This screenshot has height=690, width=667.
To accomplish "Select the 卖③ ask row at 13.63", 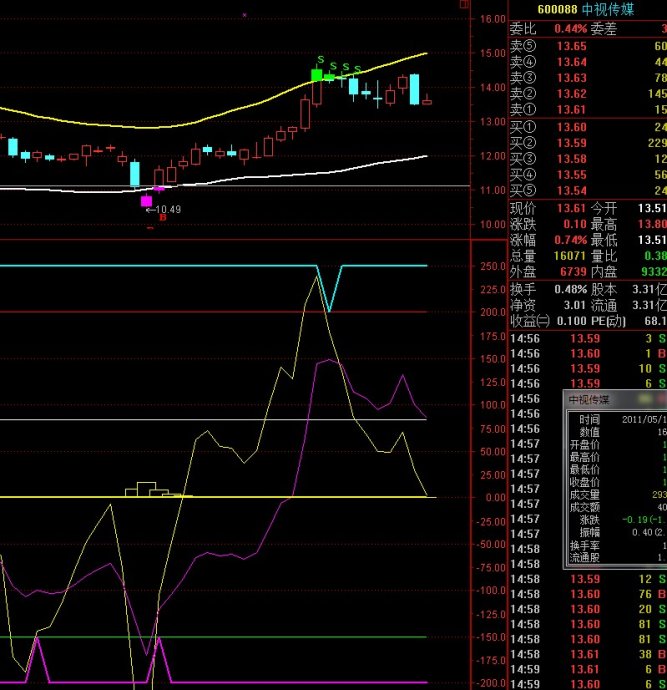I will coord(588,78).
